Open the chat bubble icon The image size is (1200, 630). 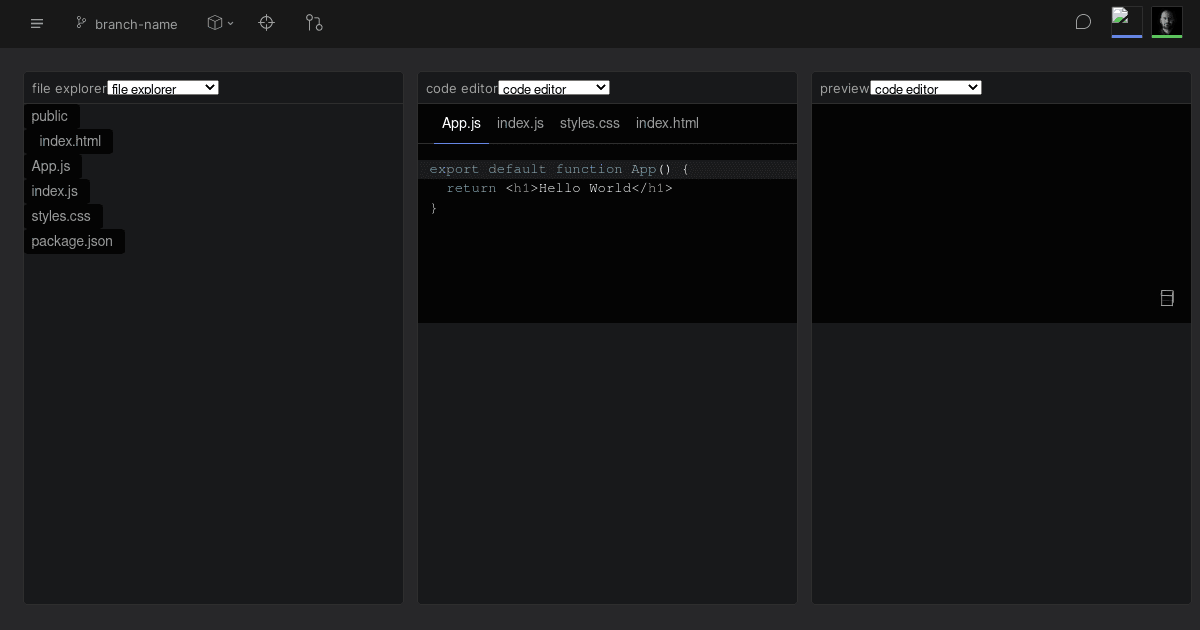tap(1083, 21)
